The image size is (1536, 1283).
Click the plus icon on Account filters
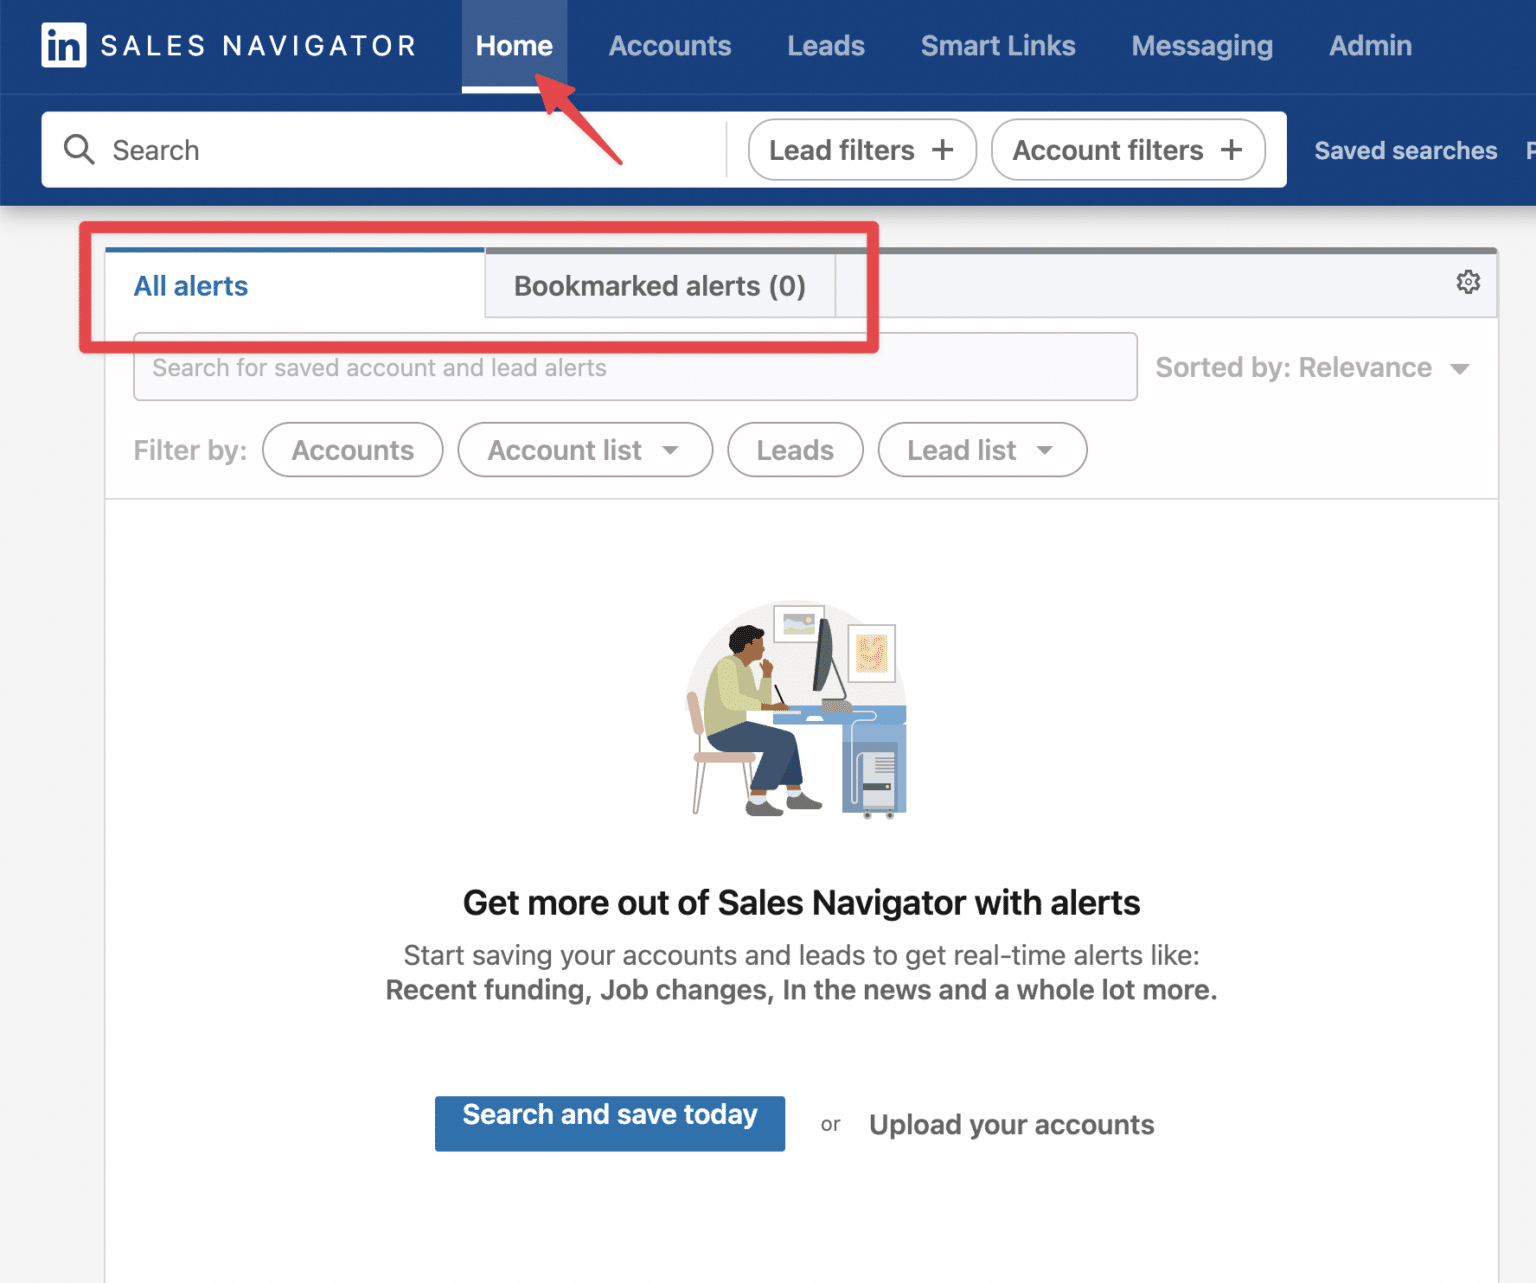[1231, 149]
